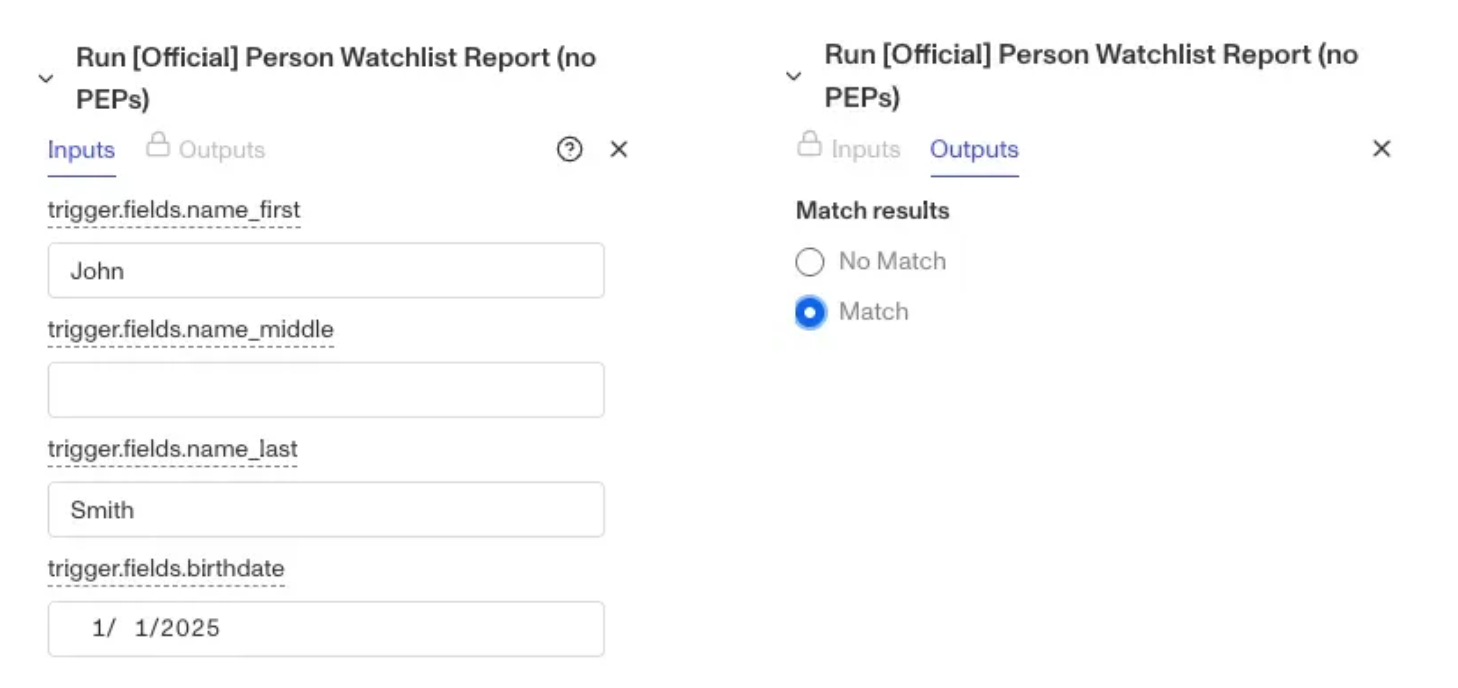Click the lock icon beside the grayed Outputs tab
Image resolution: width=1458 pixels, height=688 pixels.
pyautogui.click(x=157, y=145)
